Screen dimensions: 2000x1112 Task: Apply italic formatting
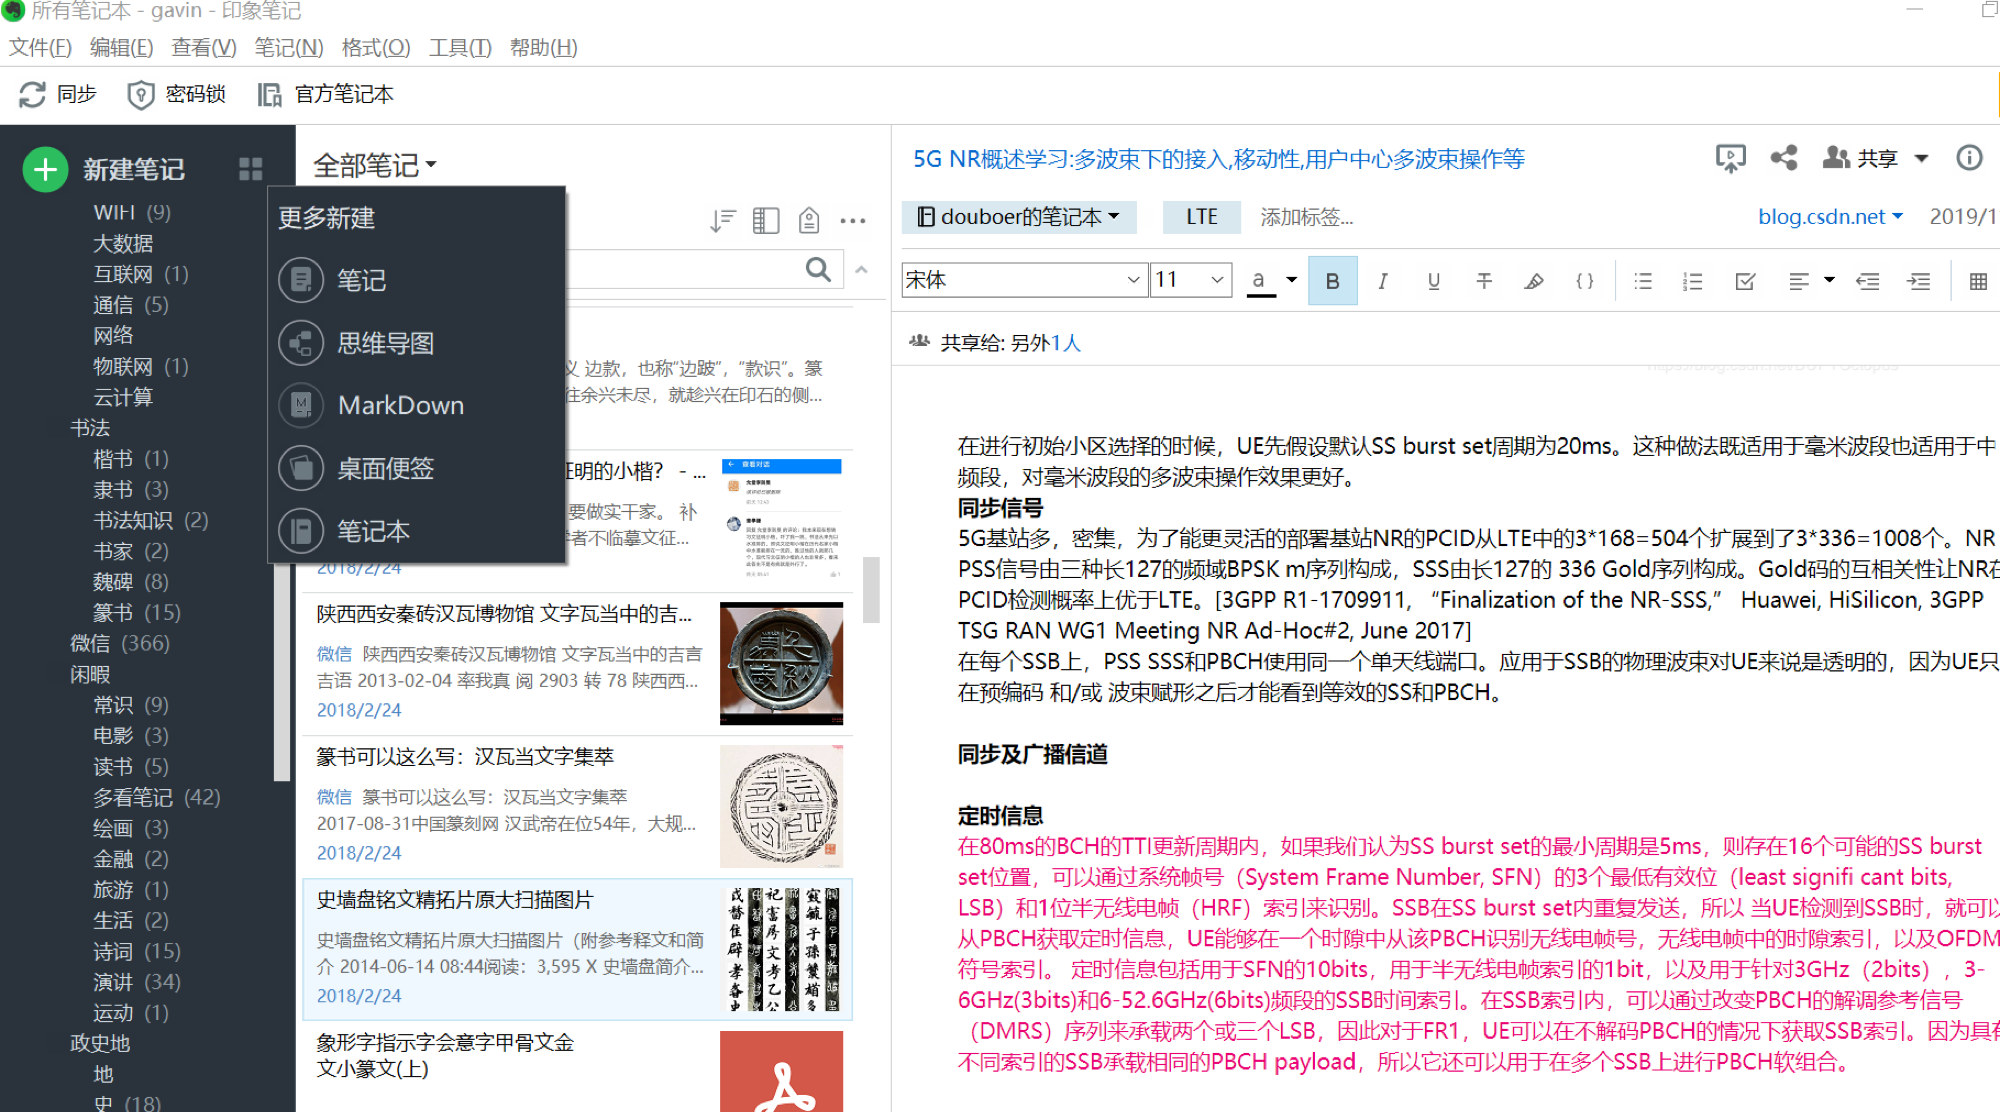click(x=1382, y=281)
